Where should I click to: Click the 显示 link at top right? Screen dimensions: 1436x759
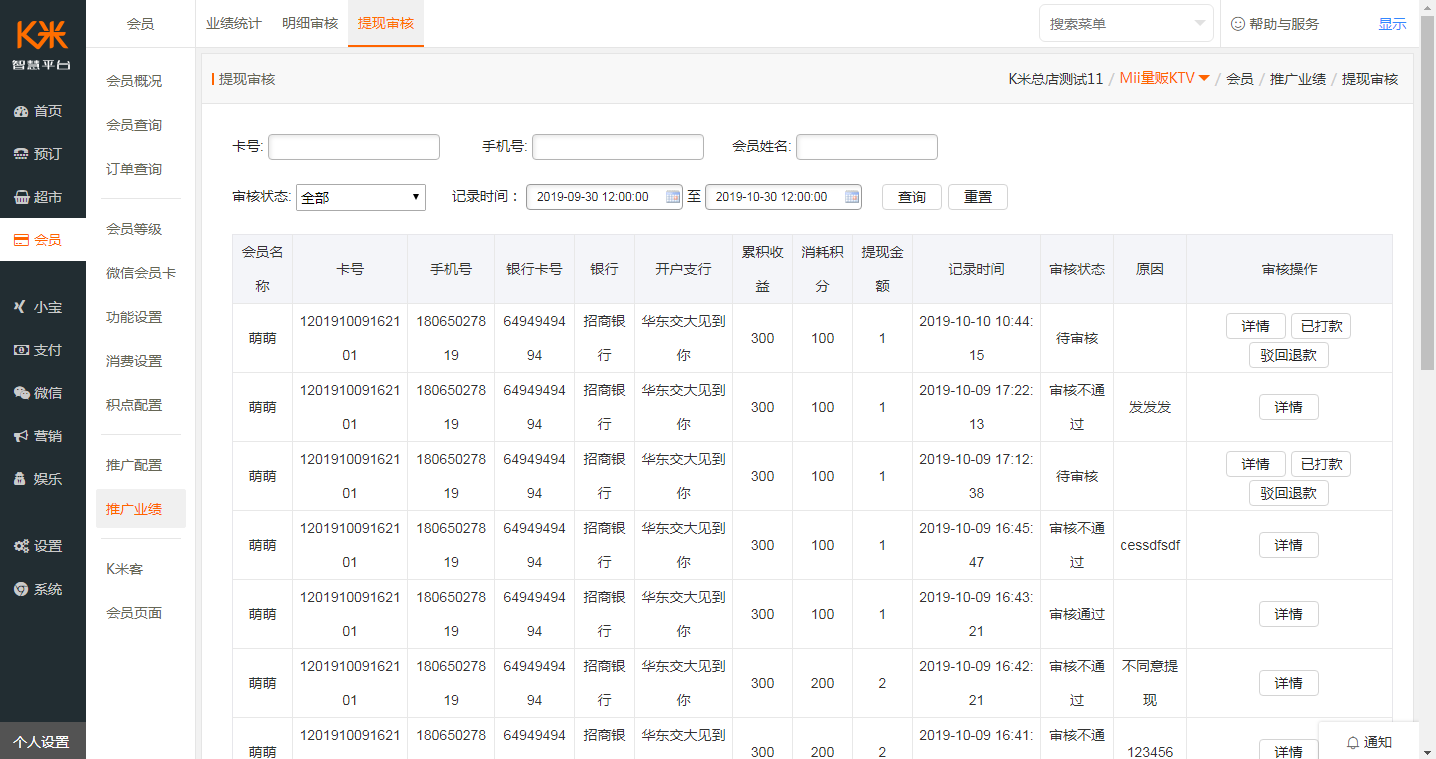(x=1393, y=24)
